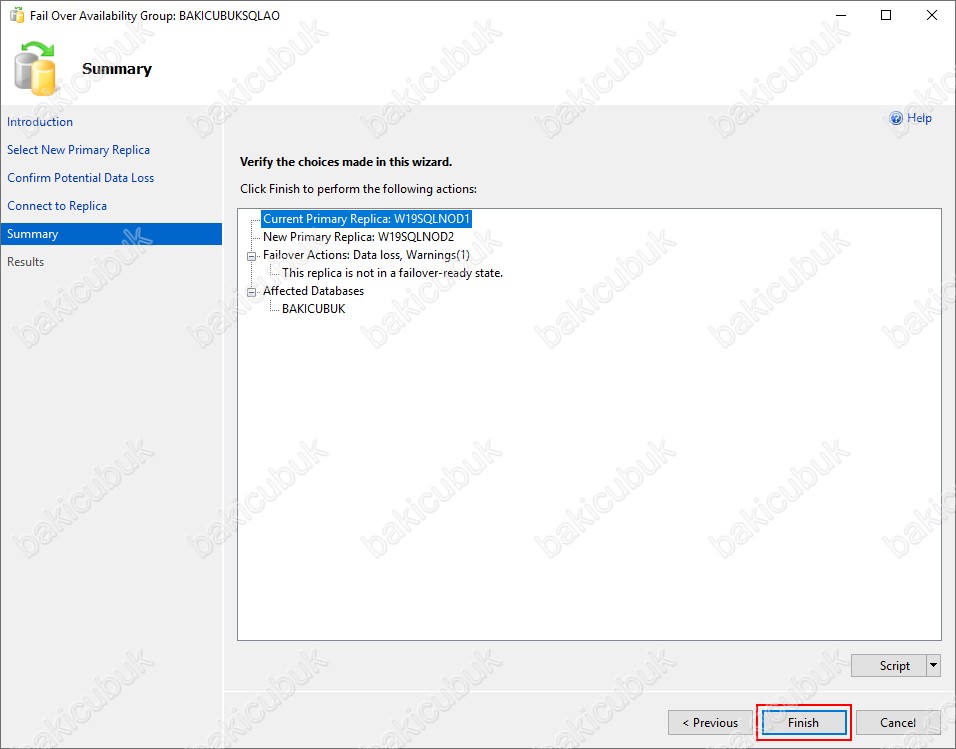Image resolution: width=956 pixels, height=749 pixels.
Task: Click the Finish button
Action: point(804,723)
